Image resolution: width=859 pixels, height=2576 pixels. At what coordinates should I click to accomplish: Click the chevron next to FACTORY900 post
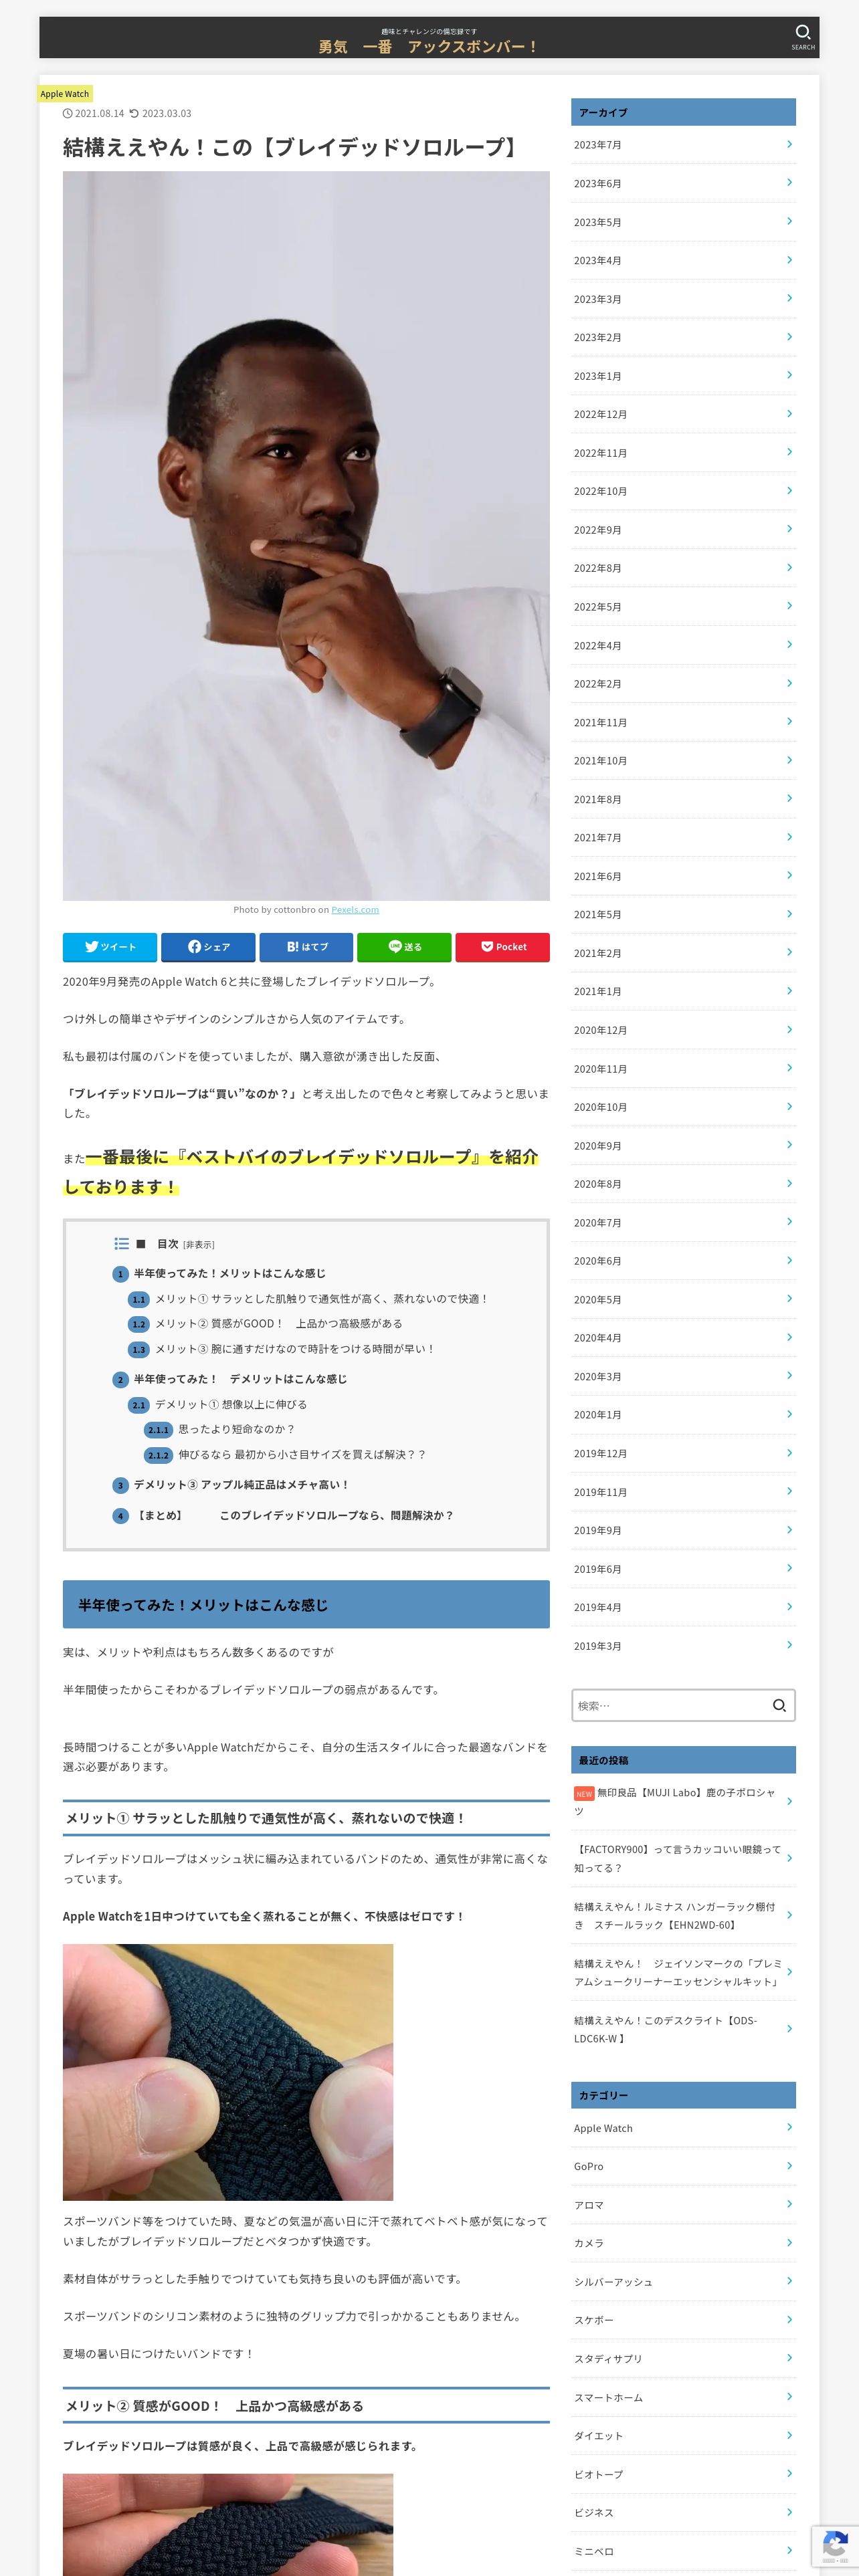click(x=789, y=1858)
